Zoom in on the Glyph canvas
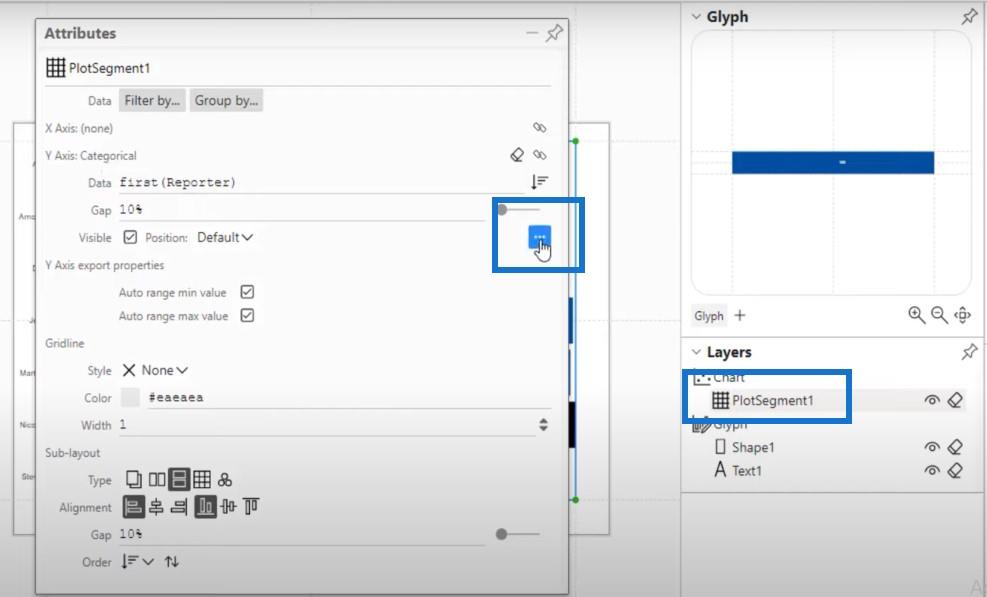Image resolution: width=987 pixels, height=597 pixels. (916, 315)
